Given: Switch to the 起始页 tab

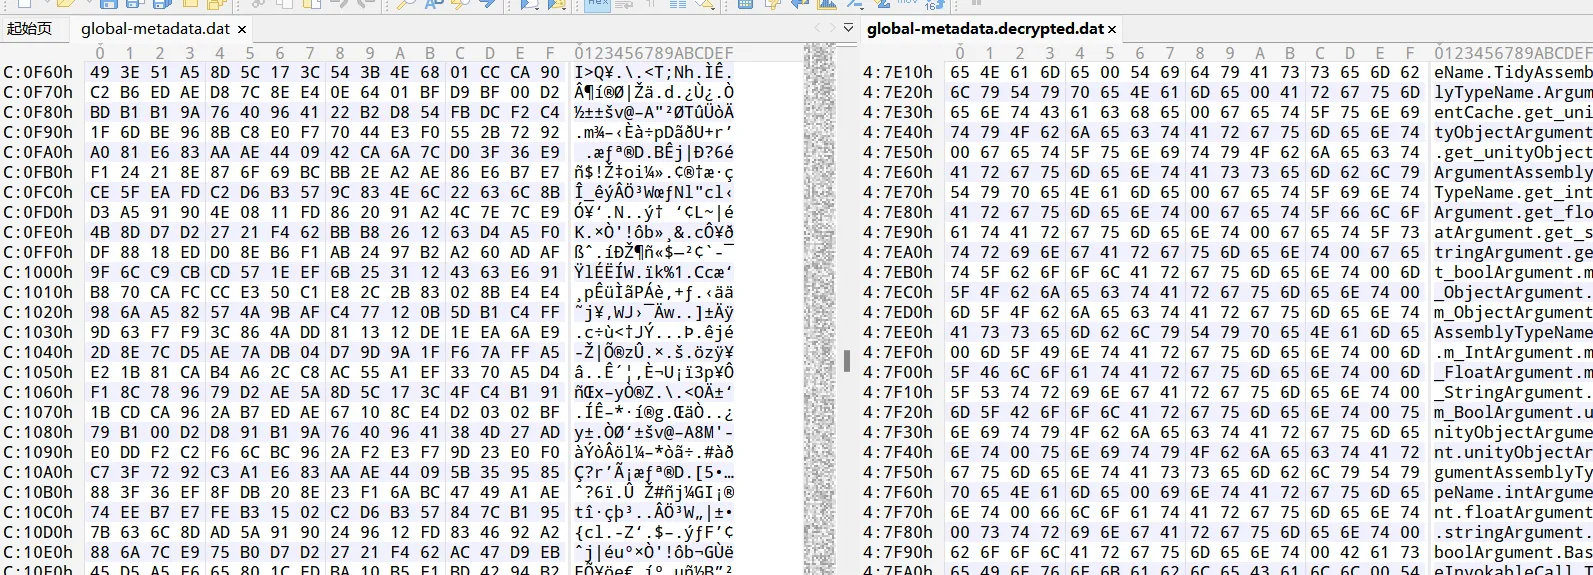Looking at the screenshot, I should coord(29,29).
